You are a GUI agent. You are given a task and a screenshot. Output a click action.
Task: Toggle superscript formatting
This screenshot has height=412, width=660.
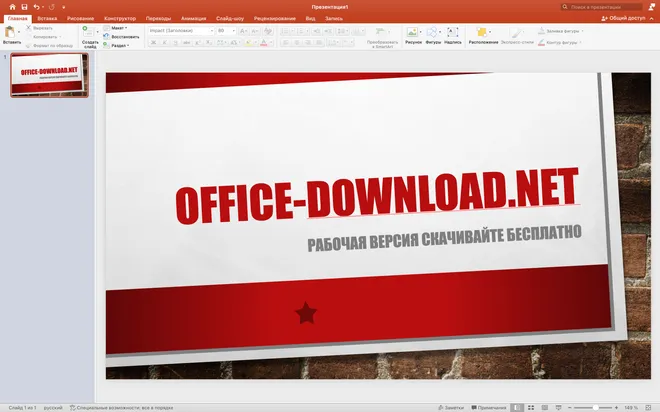tap(198, 43)
